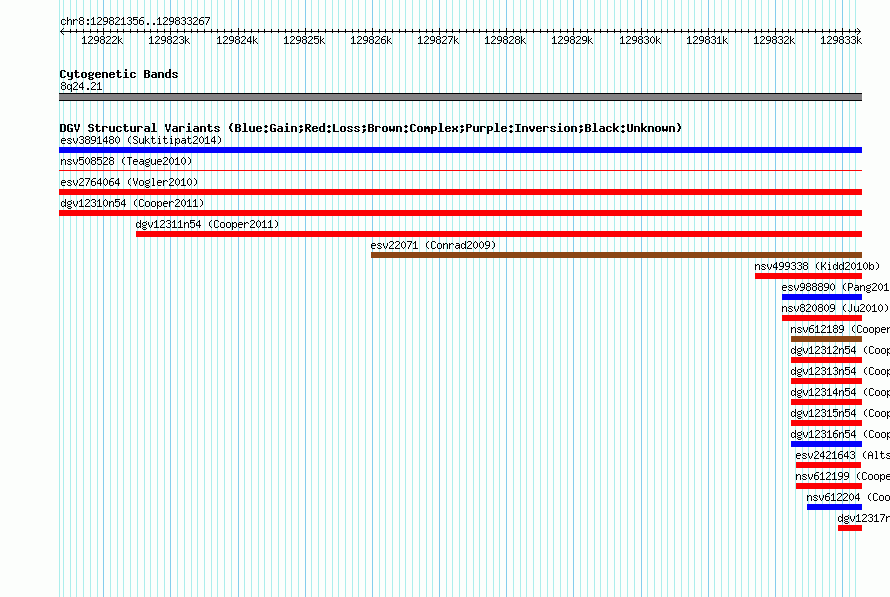Click the dgv12312n54 red bar
The height and width of the screenshot is (597, 890).
pos(826,360)
